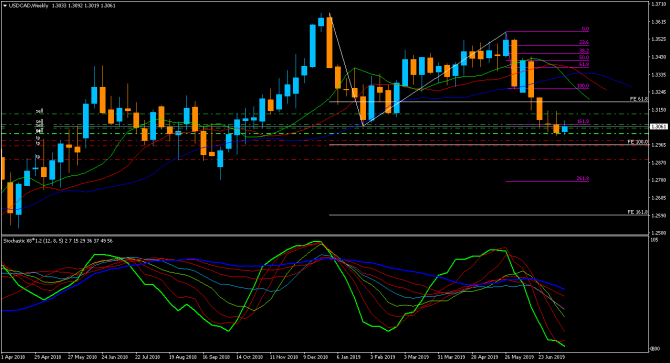
Task: Click the 1 Apr 2018 date label
Action: click(x=13, y=357)
